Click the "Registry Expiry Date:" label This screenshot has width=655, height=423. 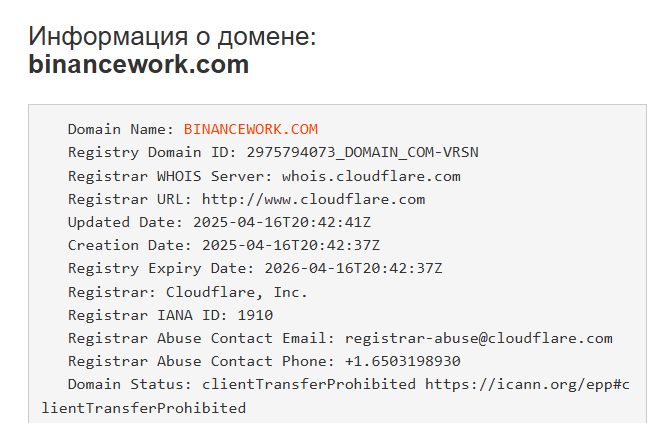pyautogui.click(x=161, y=268)
